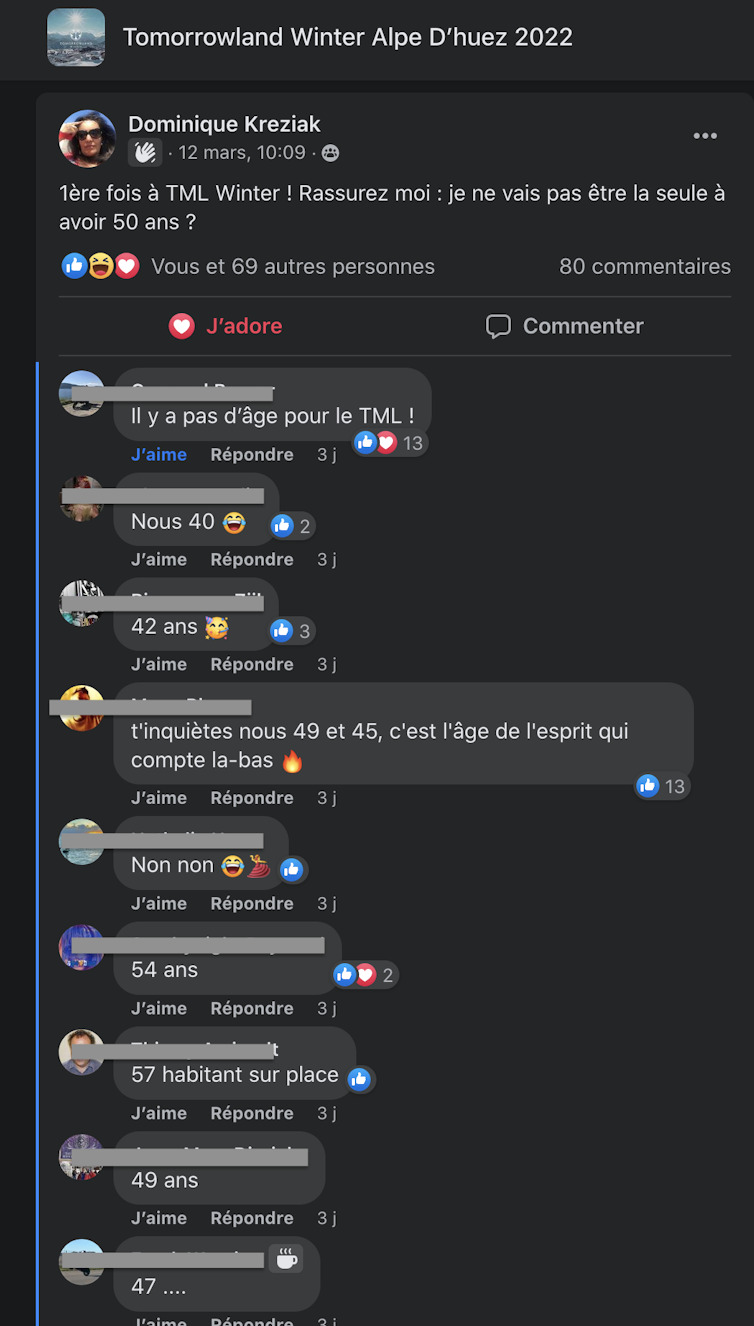This screenshot has height=1326, width=754.
Task: View the post's reaction emoji icons
Action: pos(100,266)
